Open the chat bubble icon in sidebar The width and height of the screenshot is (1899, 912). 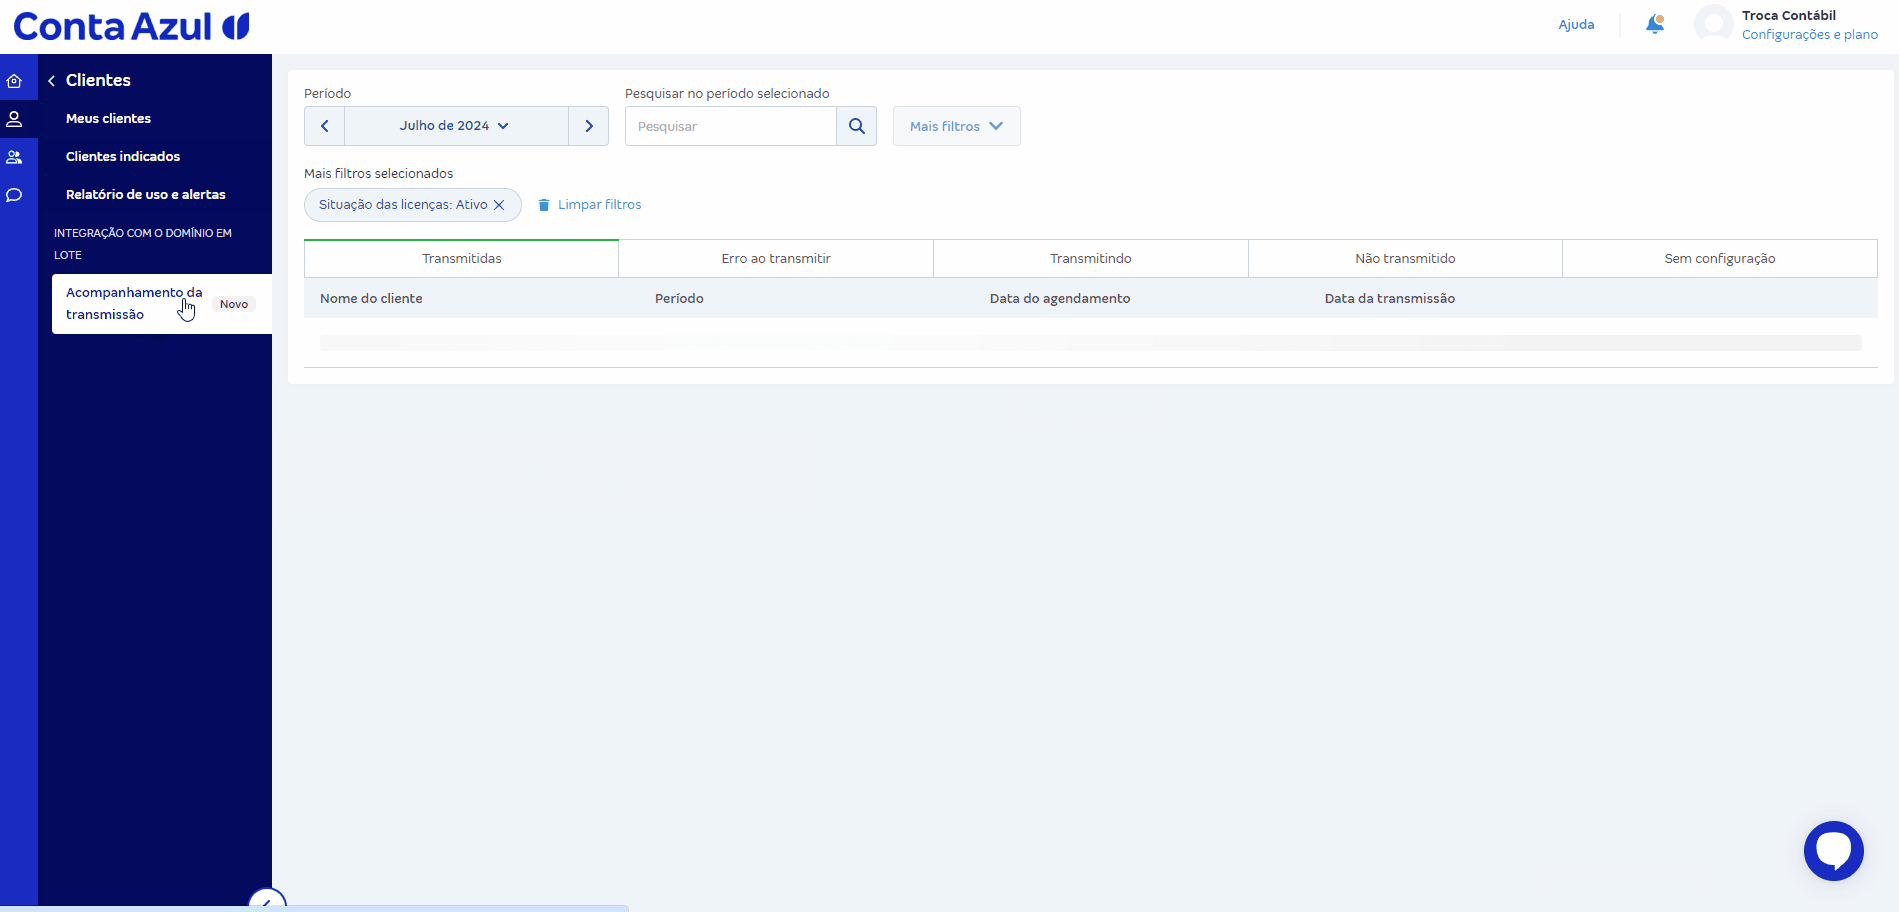pyautogui.click(x=15, y=195)
